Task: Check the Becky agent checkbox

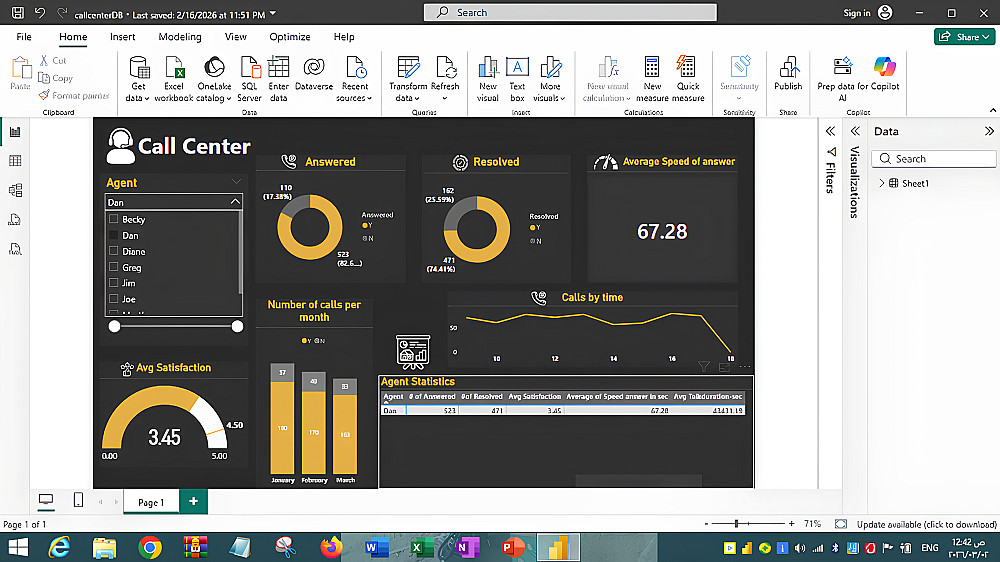Action: (x=114, y=219)
